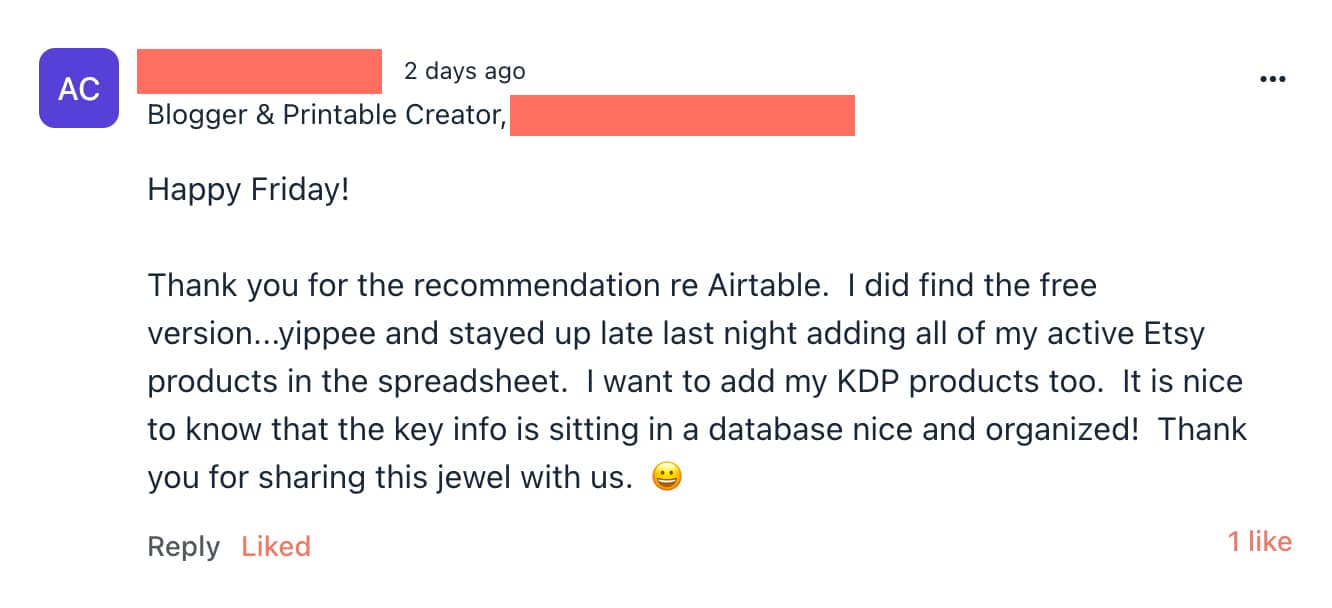
Task: View who liked via '1 like'
Action: click(x=1260, y=542)
